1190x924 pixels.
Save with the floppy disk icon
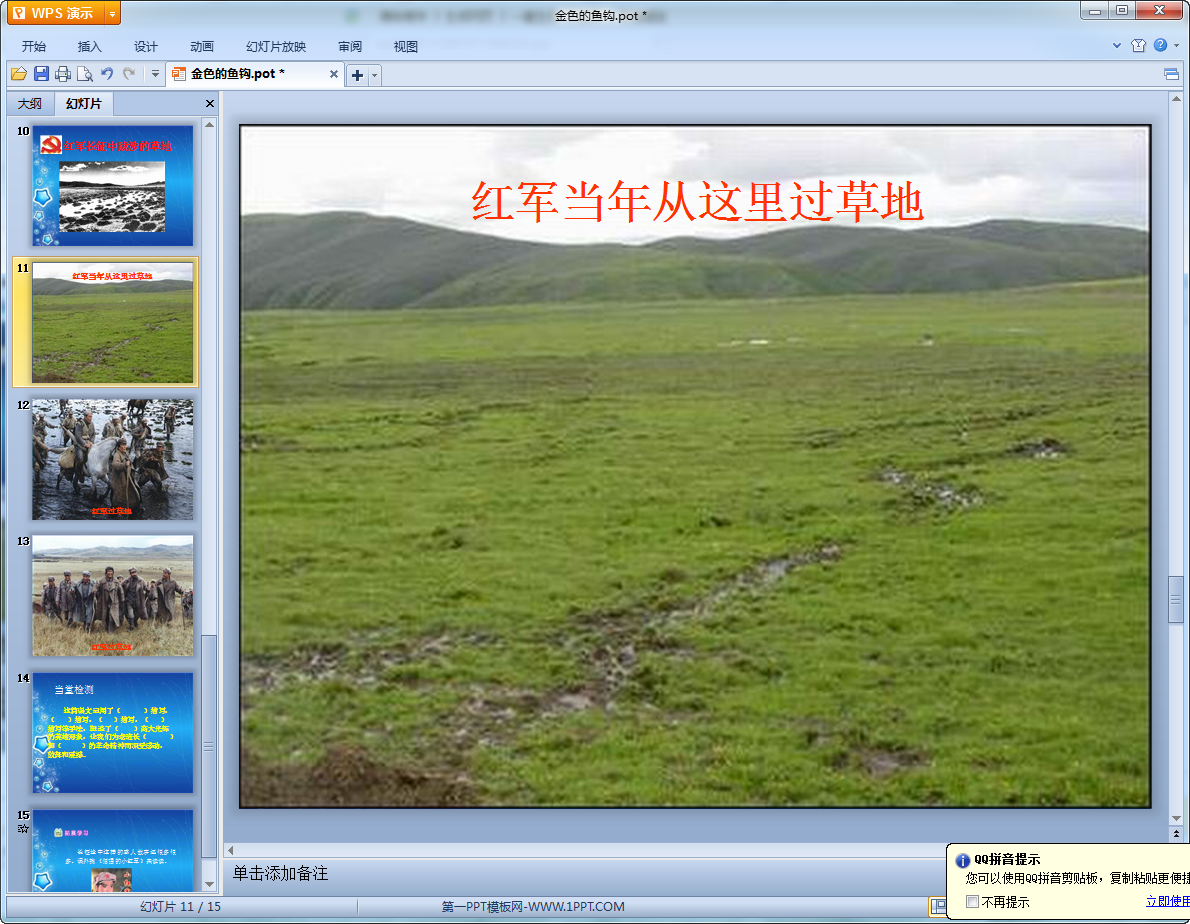click(42, 74)
